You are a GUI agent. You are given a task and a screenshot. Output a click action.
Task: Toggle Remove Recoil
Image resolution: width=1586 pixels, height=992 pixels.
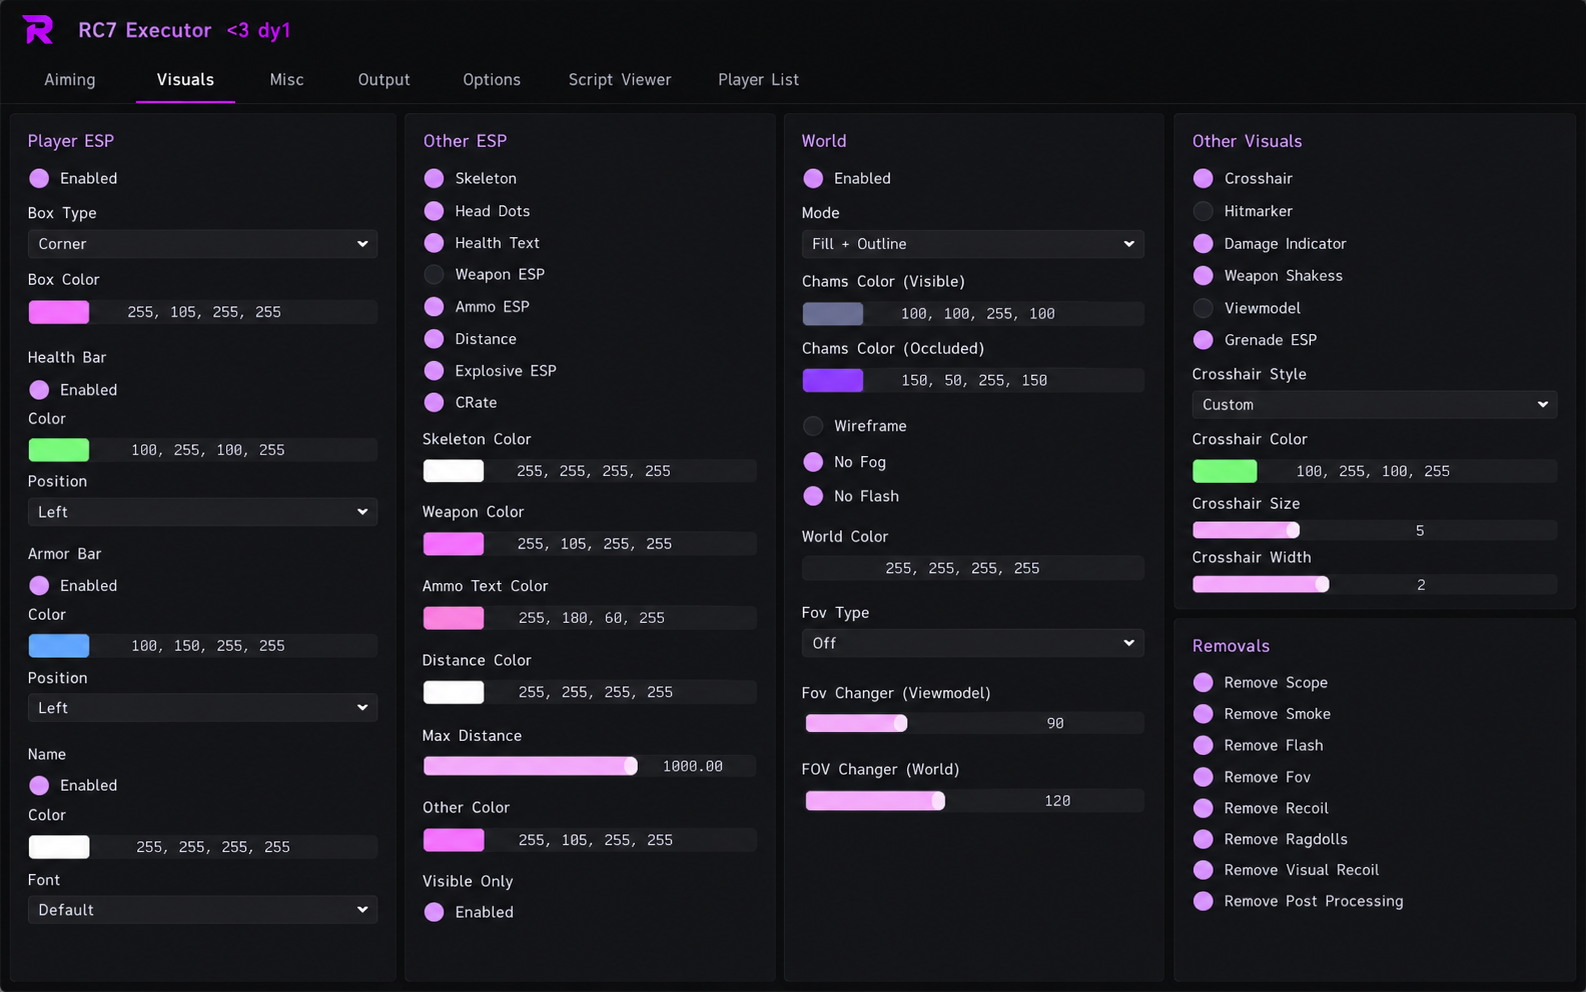click(x=1203, y=808)
